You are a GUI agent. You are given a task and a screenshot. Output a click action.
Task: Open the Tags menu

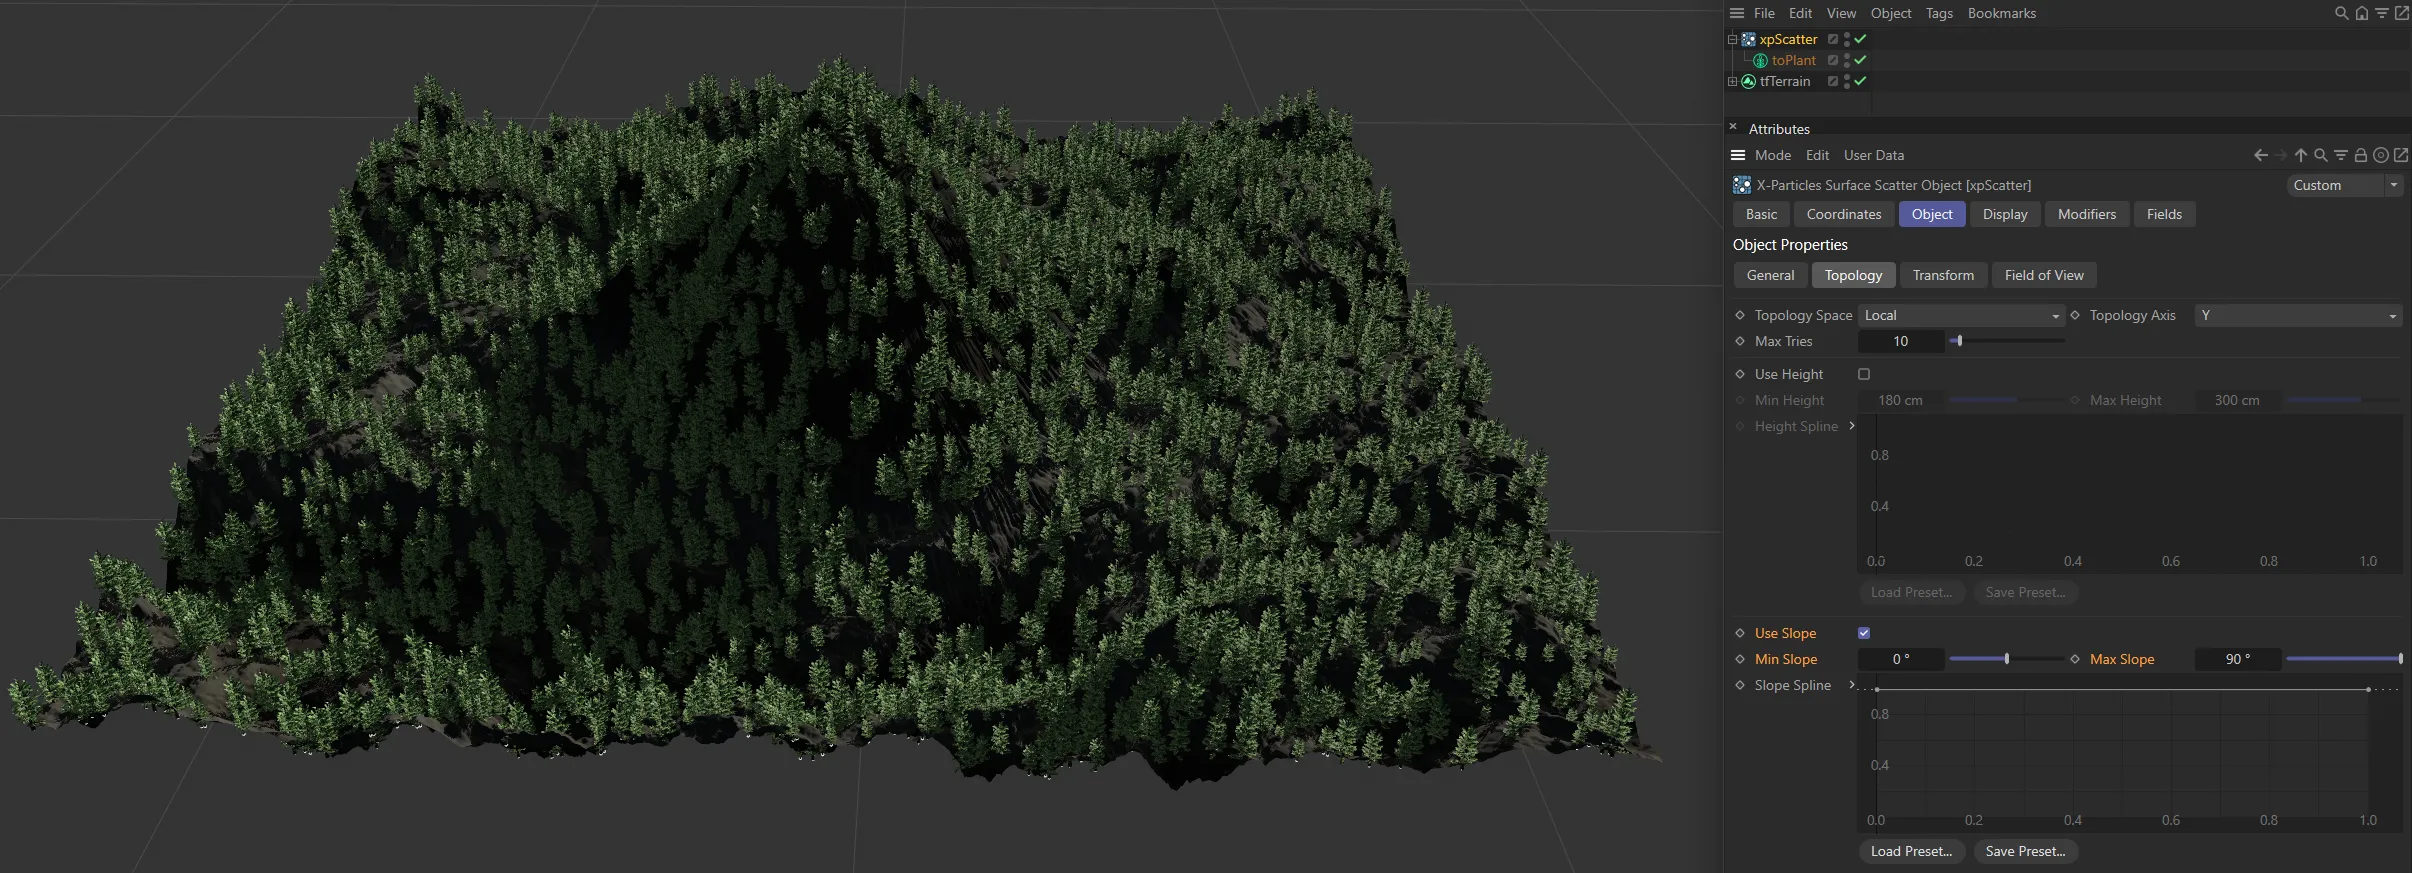point(1939,13)
